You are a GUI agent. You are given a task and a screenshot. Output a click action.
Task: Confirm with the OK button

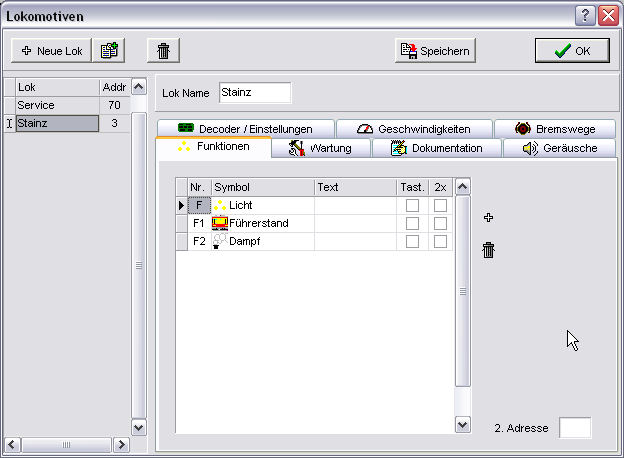click(572, 51)
